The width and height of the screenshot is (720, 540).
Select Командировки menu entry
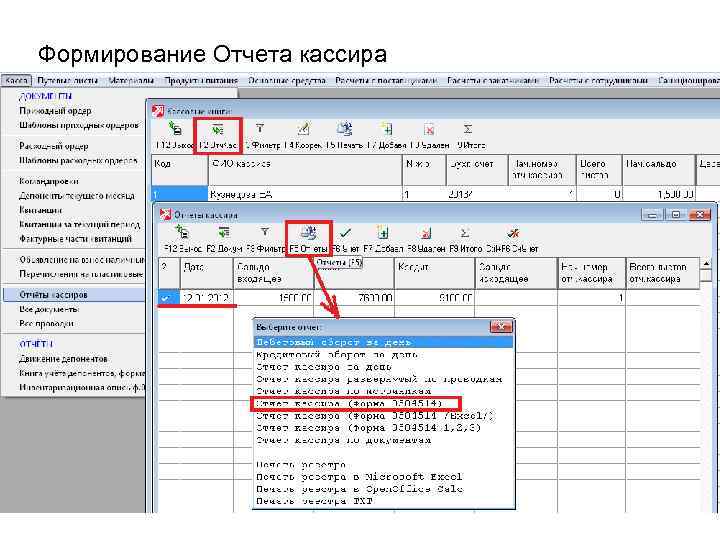(x=49, y=181)
